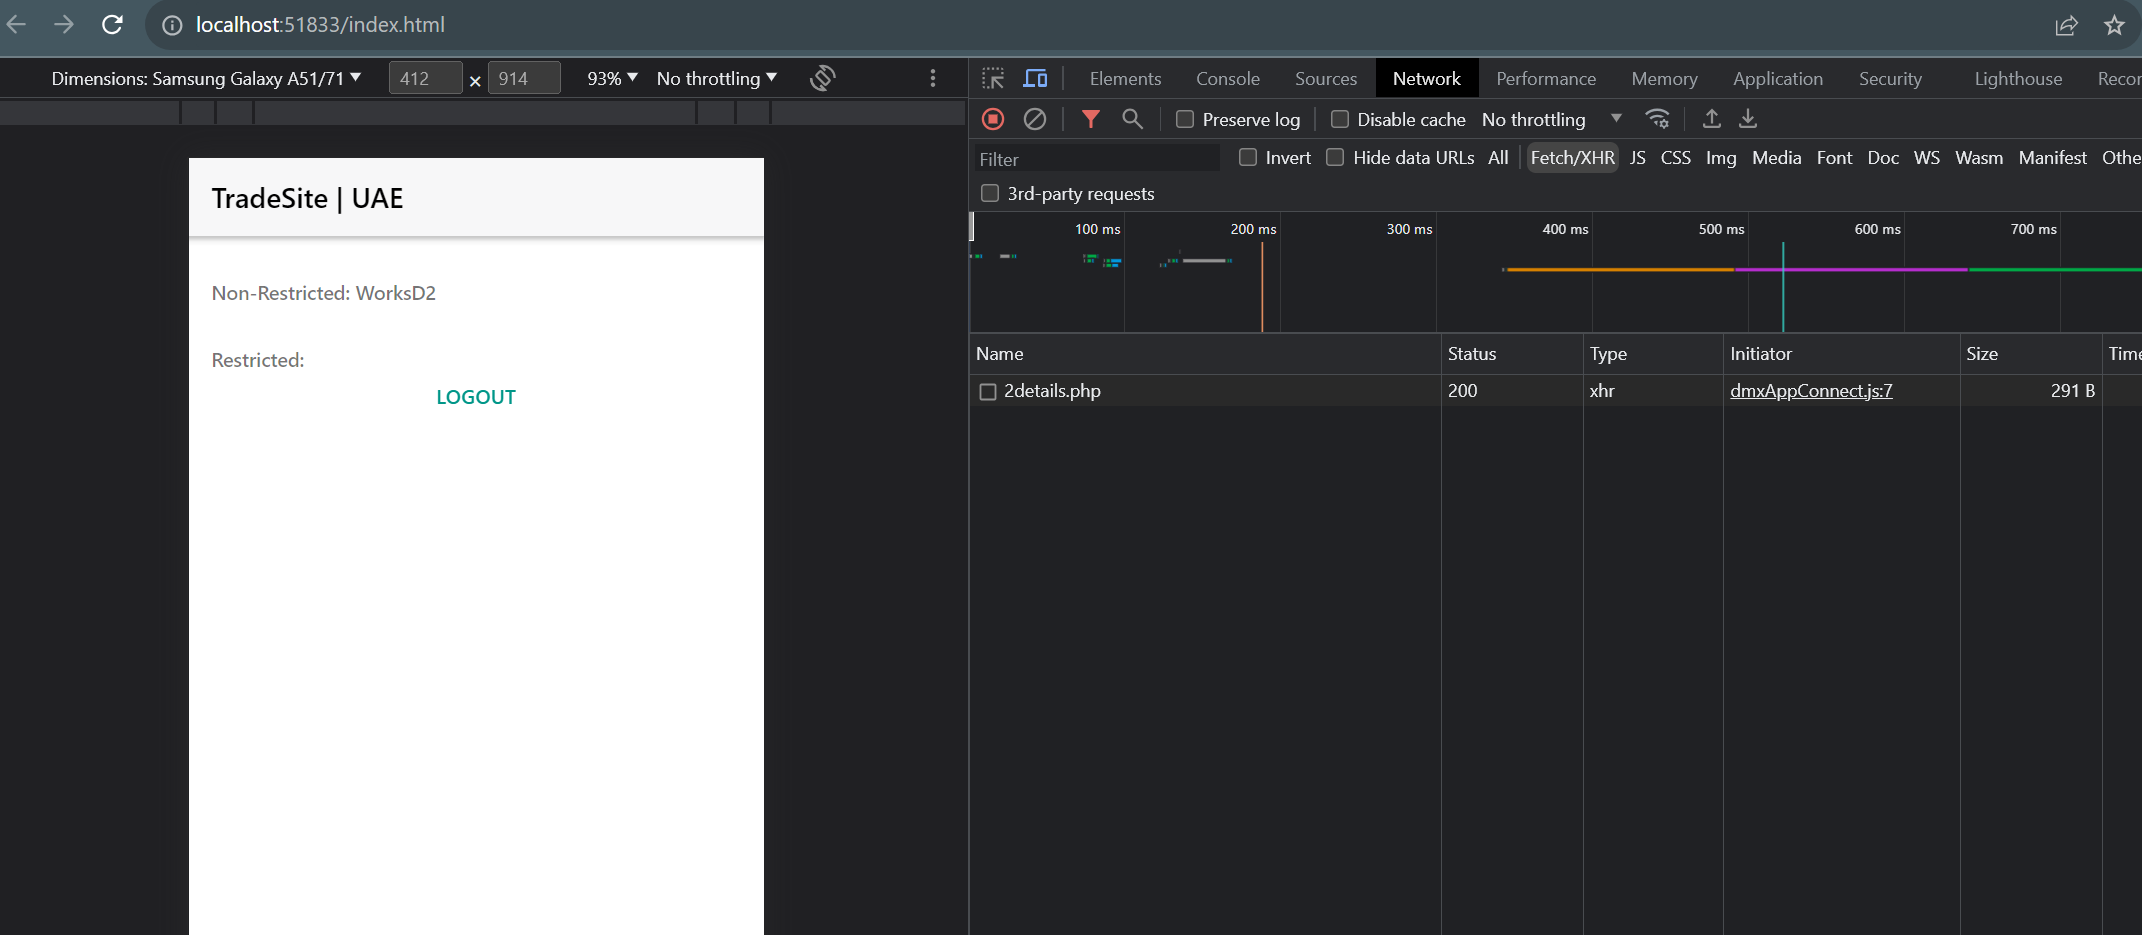Screen dimensions: 2142x935
Task: Open the network search magnifier
Action: (1132, 119)
